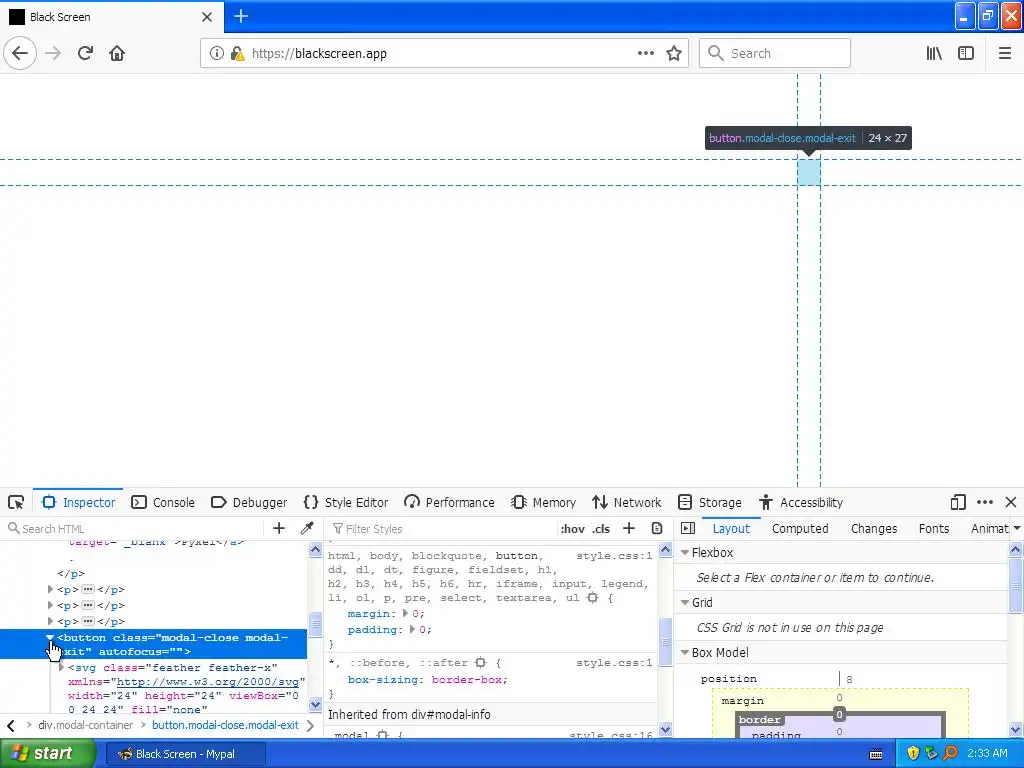The height and width of the screenshot is (768, 1024).
Task: Open the w3.org/2000/svg link in markup
Action: click(208, 682)
